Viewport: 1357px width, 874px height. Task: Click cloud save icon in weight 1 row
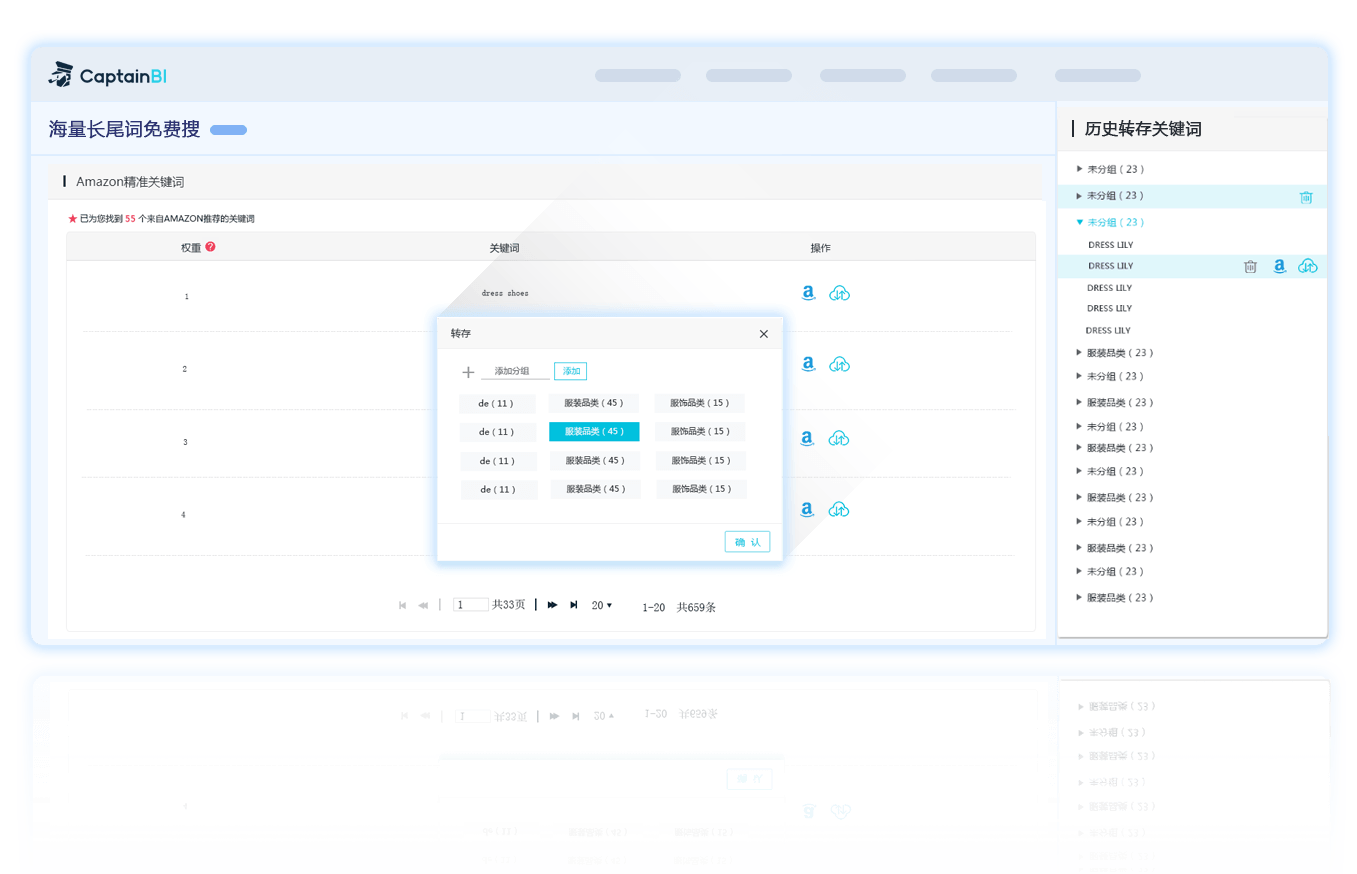840,293
